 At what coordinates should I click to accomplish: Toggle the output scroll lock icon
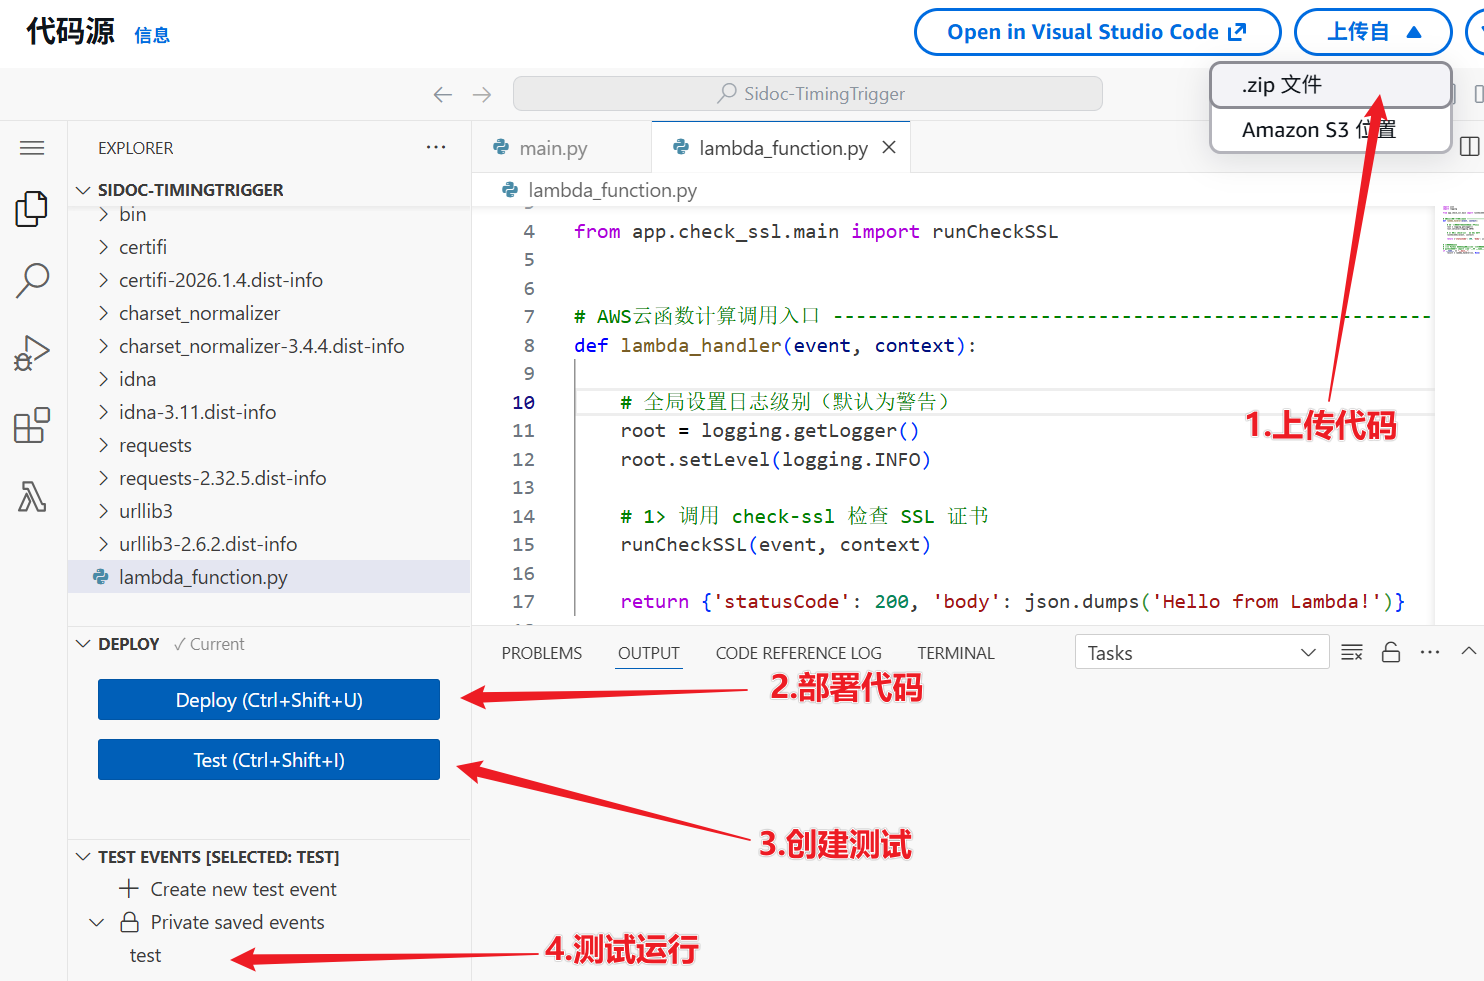point(1391,653)
